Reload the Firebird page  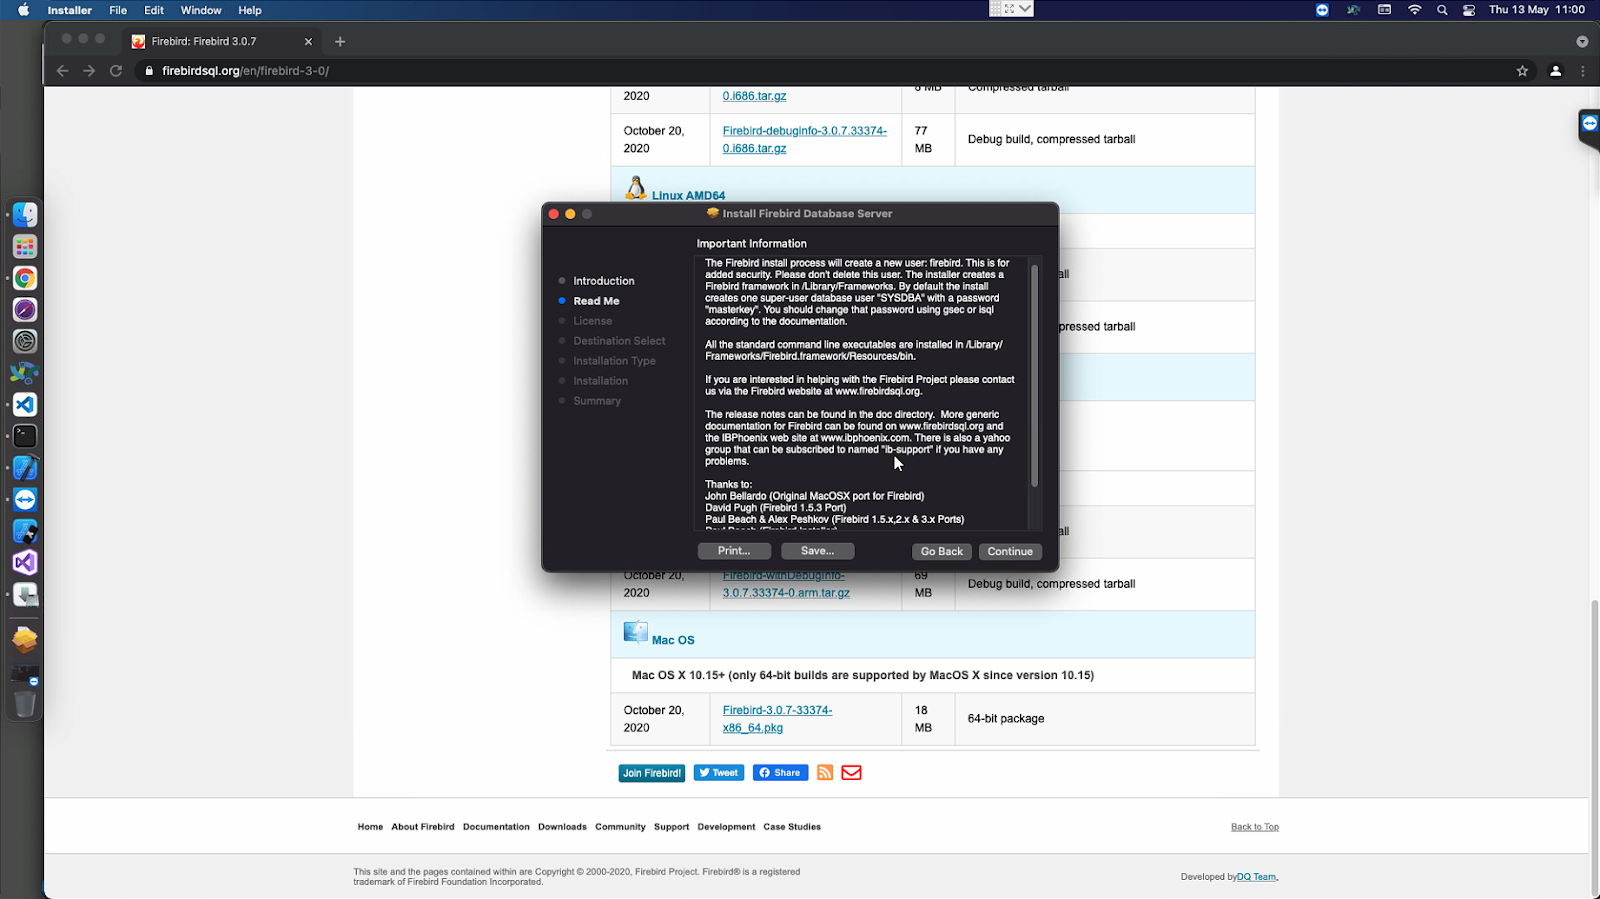[116, 71]
